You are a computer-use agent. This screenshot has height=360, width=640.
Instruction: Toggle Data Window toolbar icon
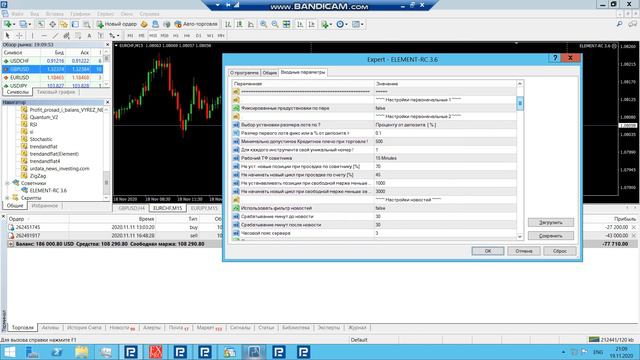pyautogui.click(x=53, y=24)
